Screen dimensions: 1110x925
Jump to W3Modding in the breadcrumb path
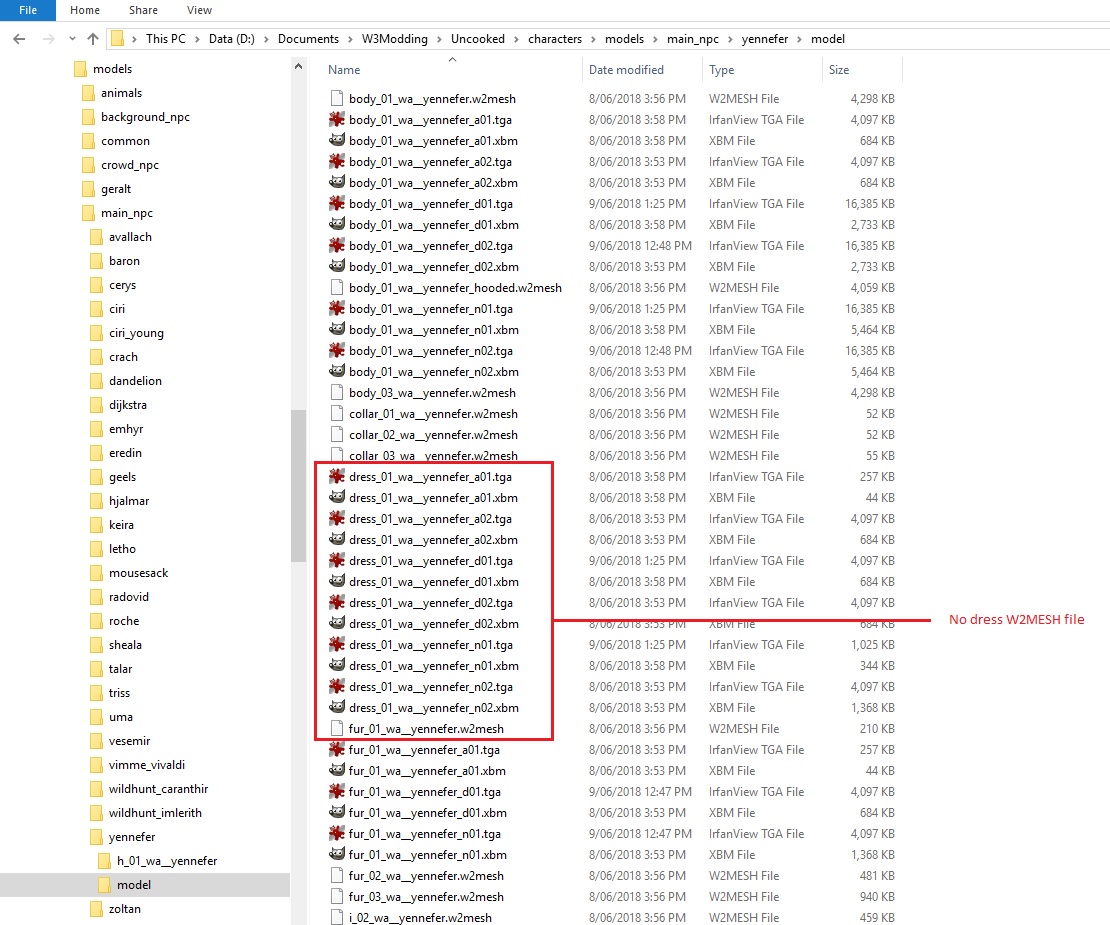pyautogui.click(x=394, y=39)
